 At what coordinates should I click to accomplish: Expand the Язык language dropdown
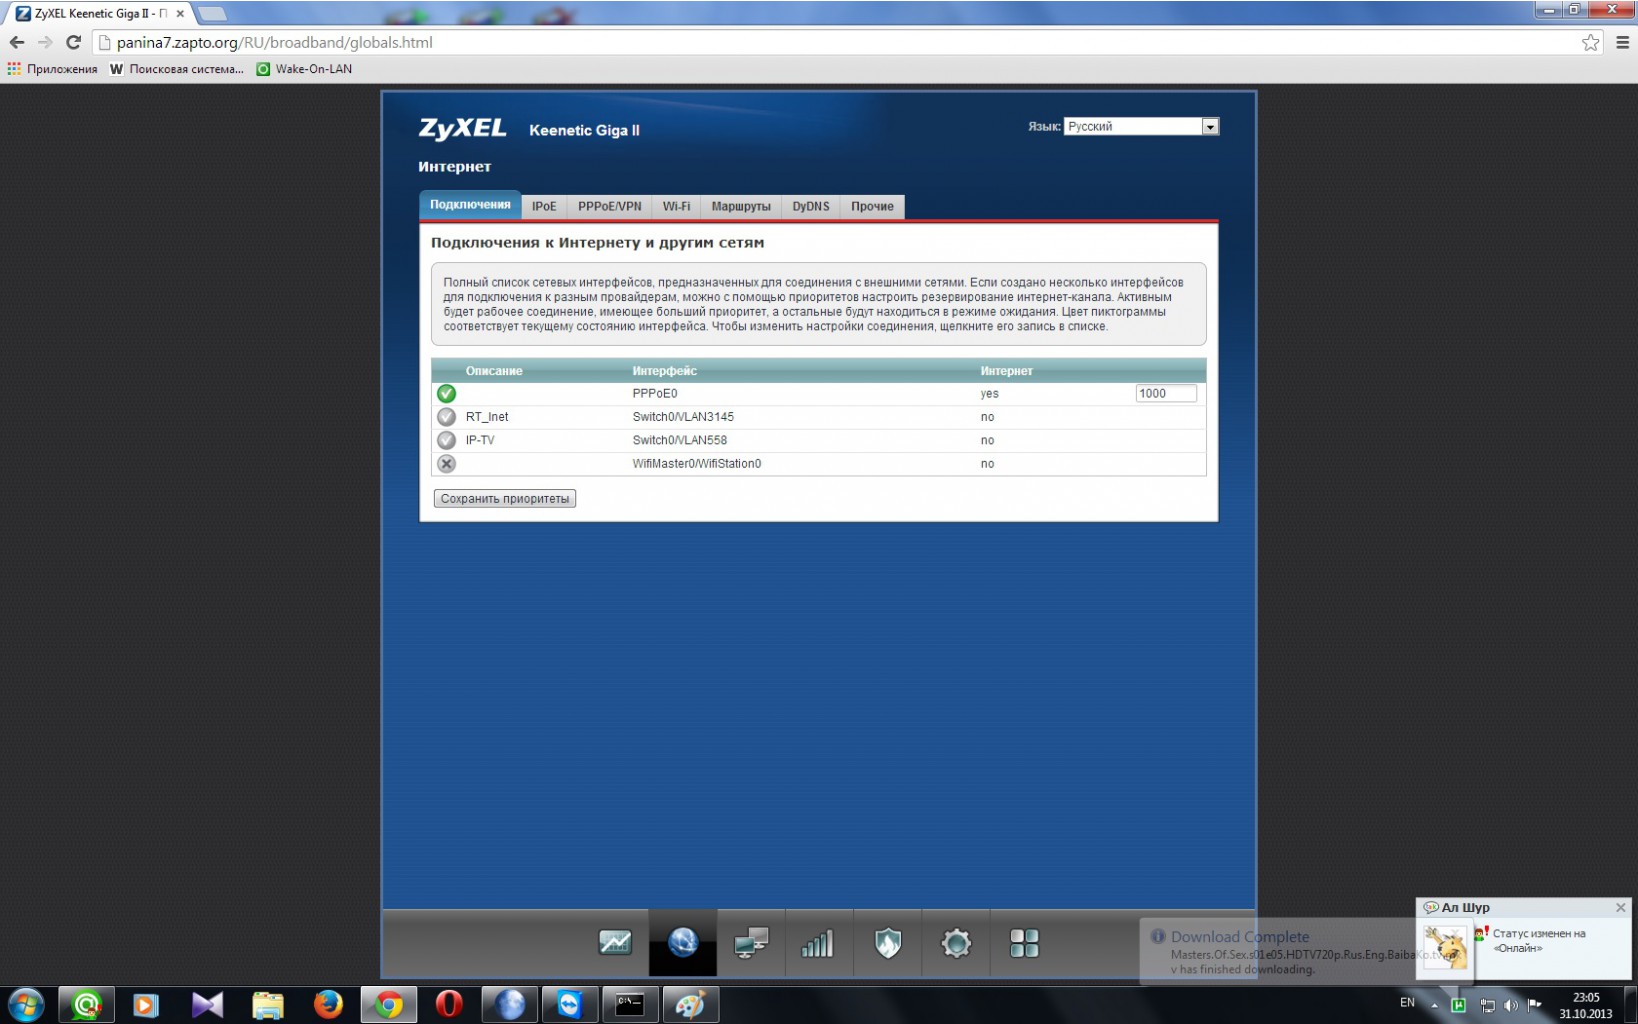pyautogui.click(x=1141, y=127)
